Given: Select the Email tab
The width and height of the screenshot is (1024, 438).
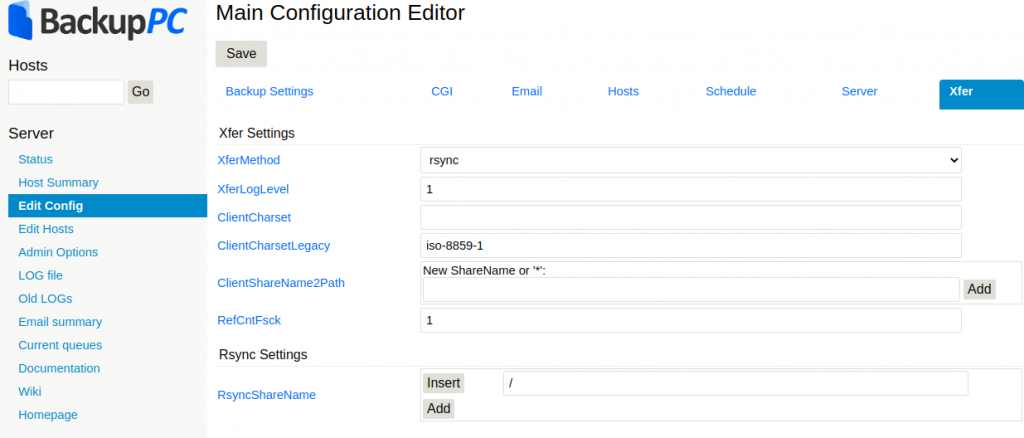Looking at the screenshot, I should click(x=526, y=91).
